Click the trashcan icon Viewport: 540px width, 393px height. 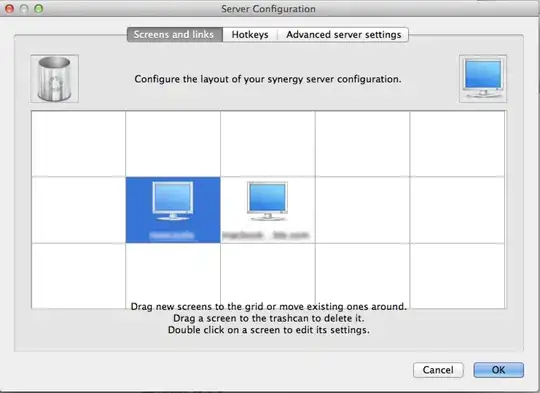[x=54, y=79]
